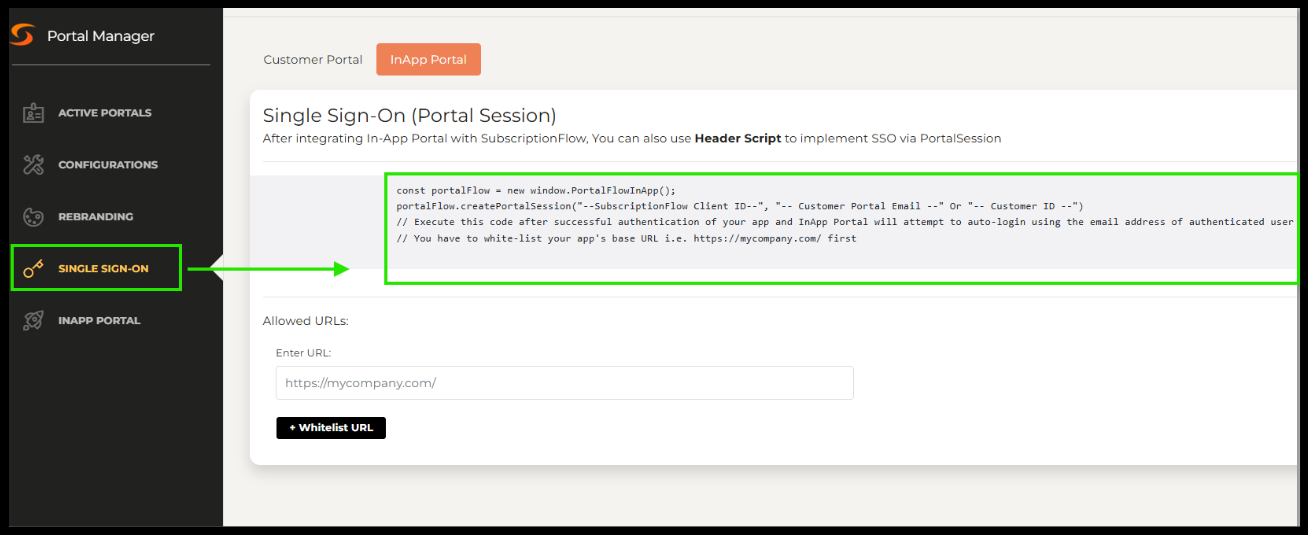Click the const portalFlow code line
This screenshot has width=1308, height=535.
pyautogui.click(x=536, y=190)
